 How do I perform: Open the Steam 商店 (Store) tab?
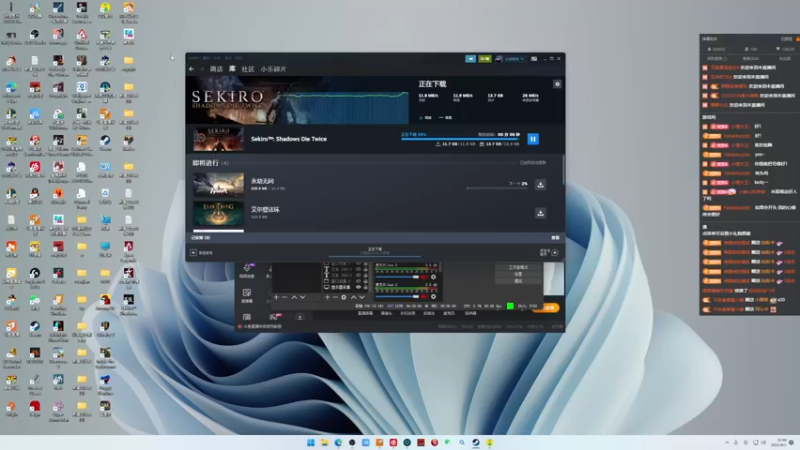(x=216, y=69)
